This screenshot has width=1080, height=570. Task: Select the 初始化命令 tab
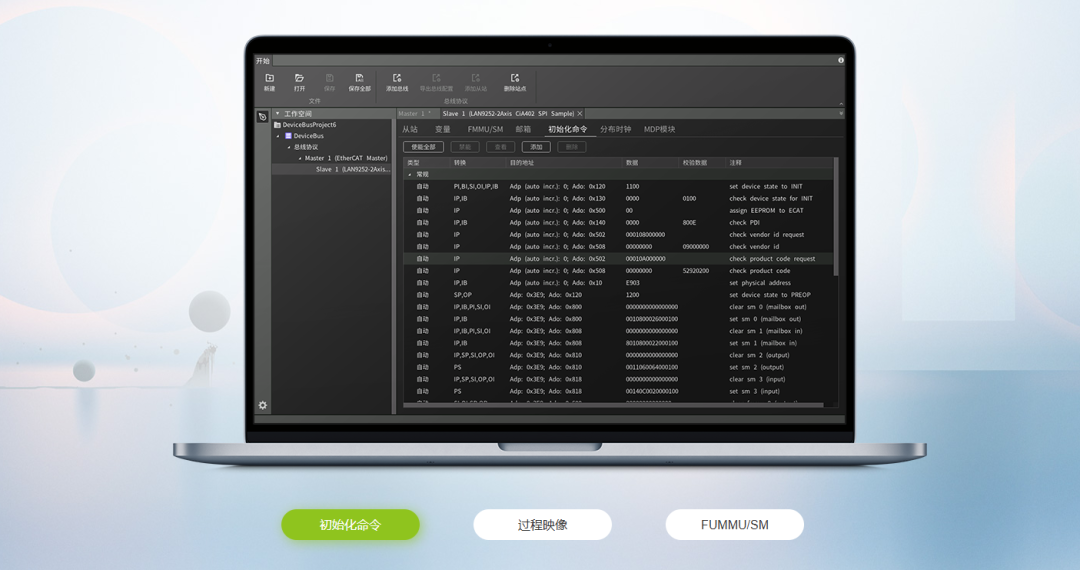click(568, 129)
